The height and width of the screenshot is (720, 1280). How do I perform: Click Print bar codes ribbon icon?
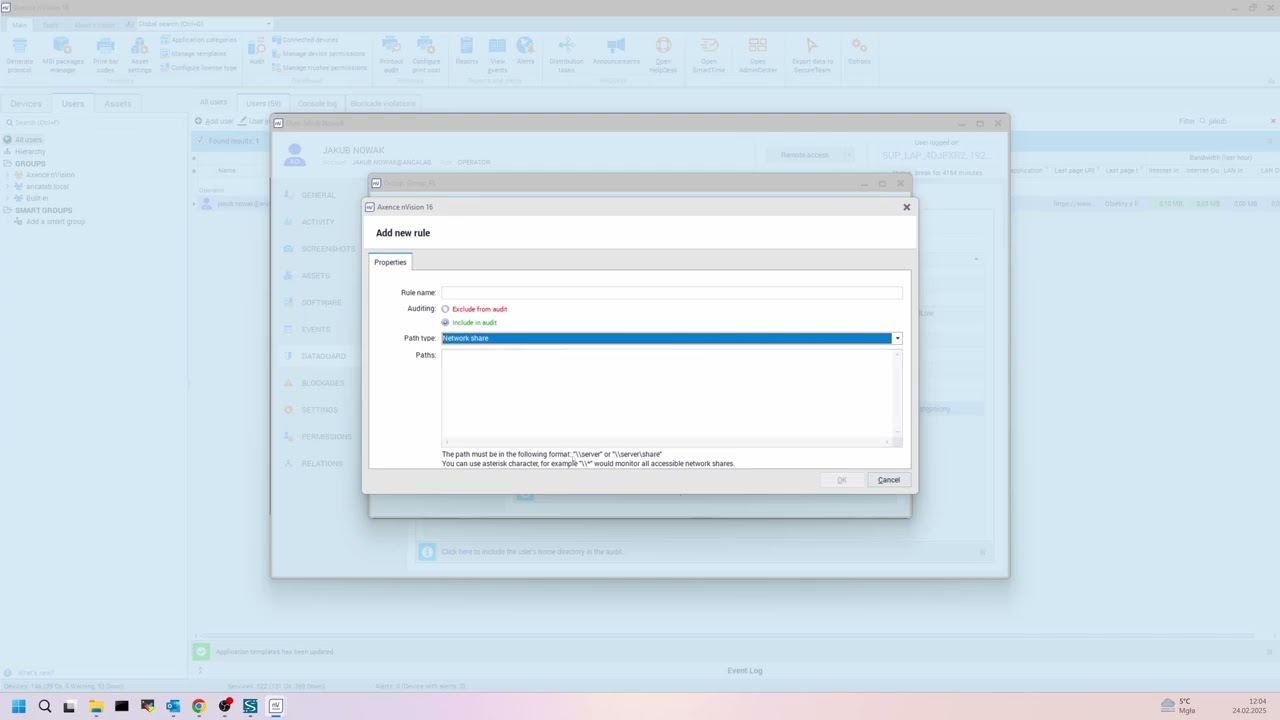pos(105,55)
